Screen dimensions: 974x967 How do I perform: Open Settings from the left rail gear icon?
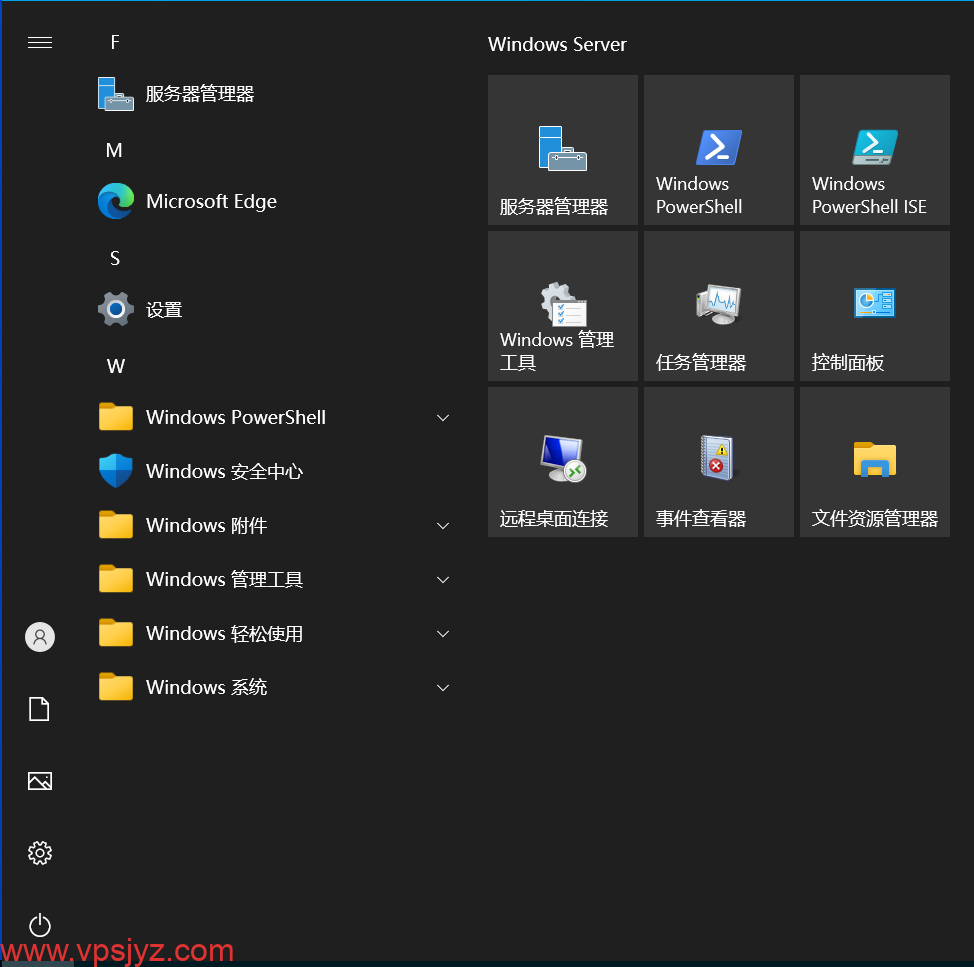point(40,853)
